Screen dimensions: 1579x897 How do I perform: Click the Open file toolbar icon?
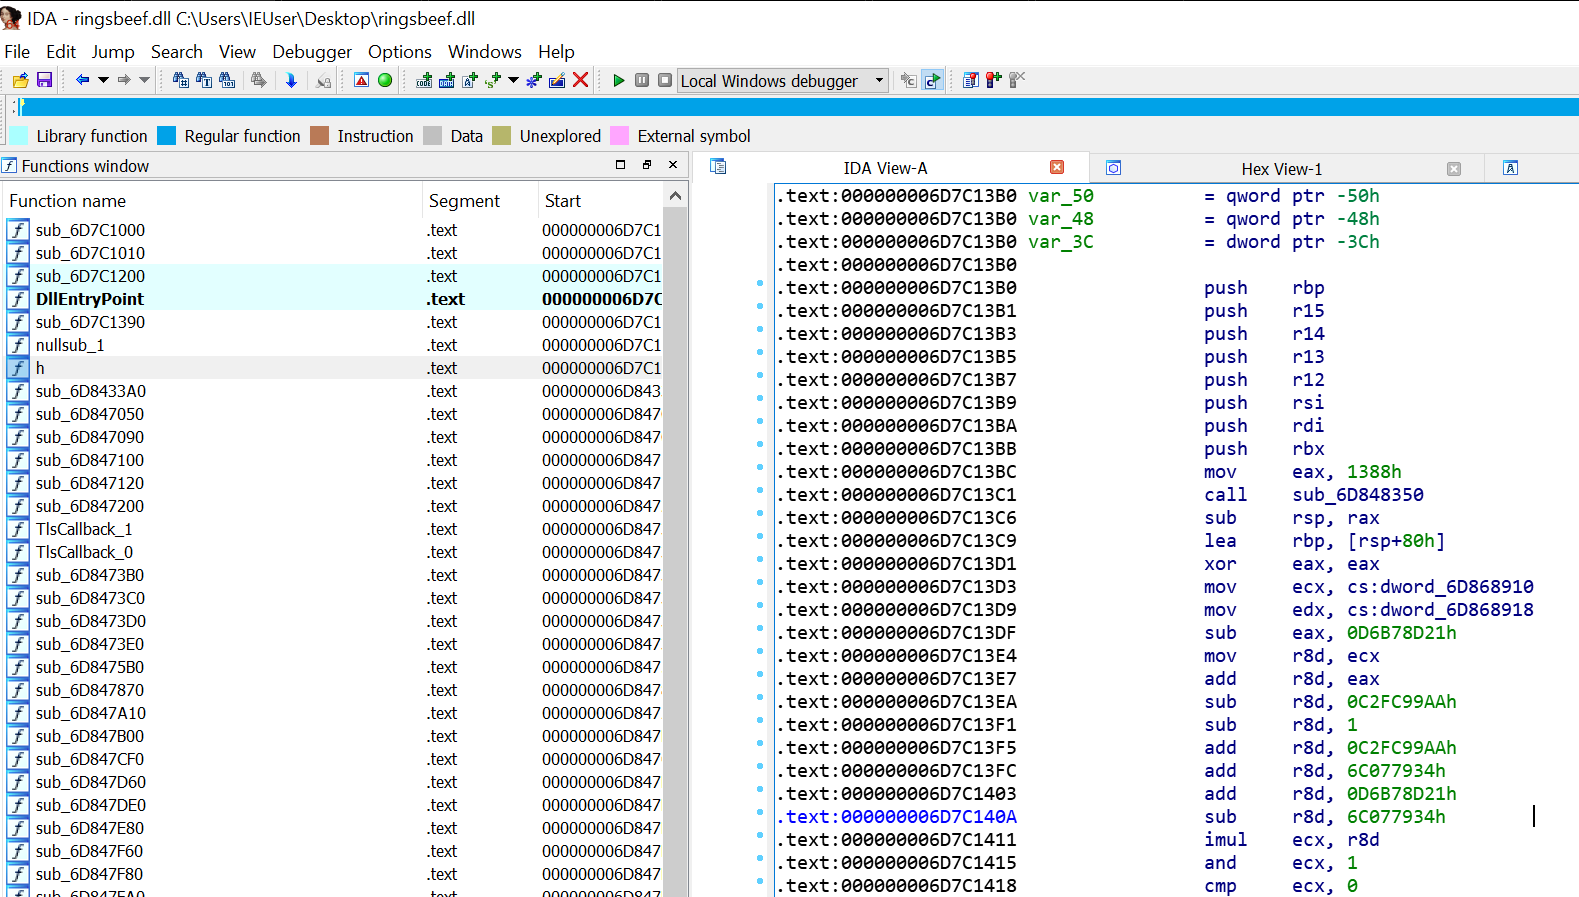(x=21, y=80)
